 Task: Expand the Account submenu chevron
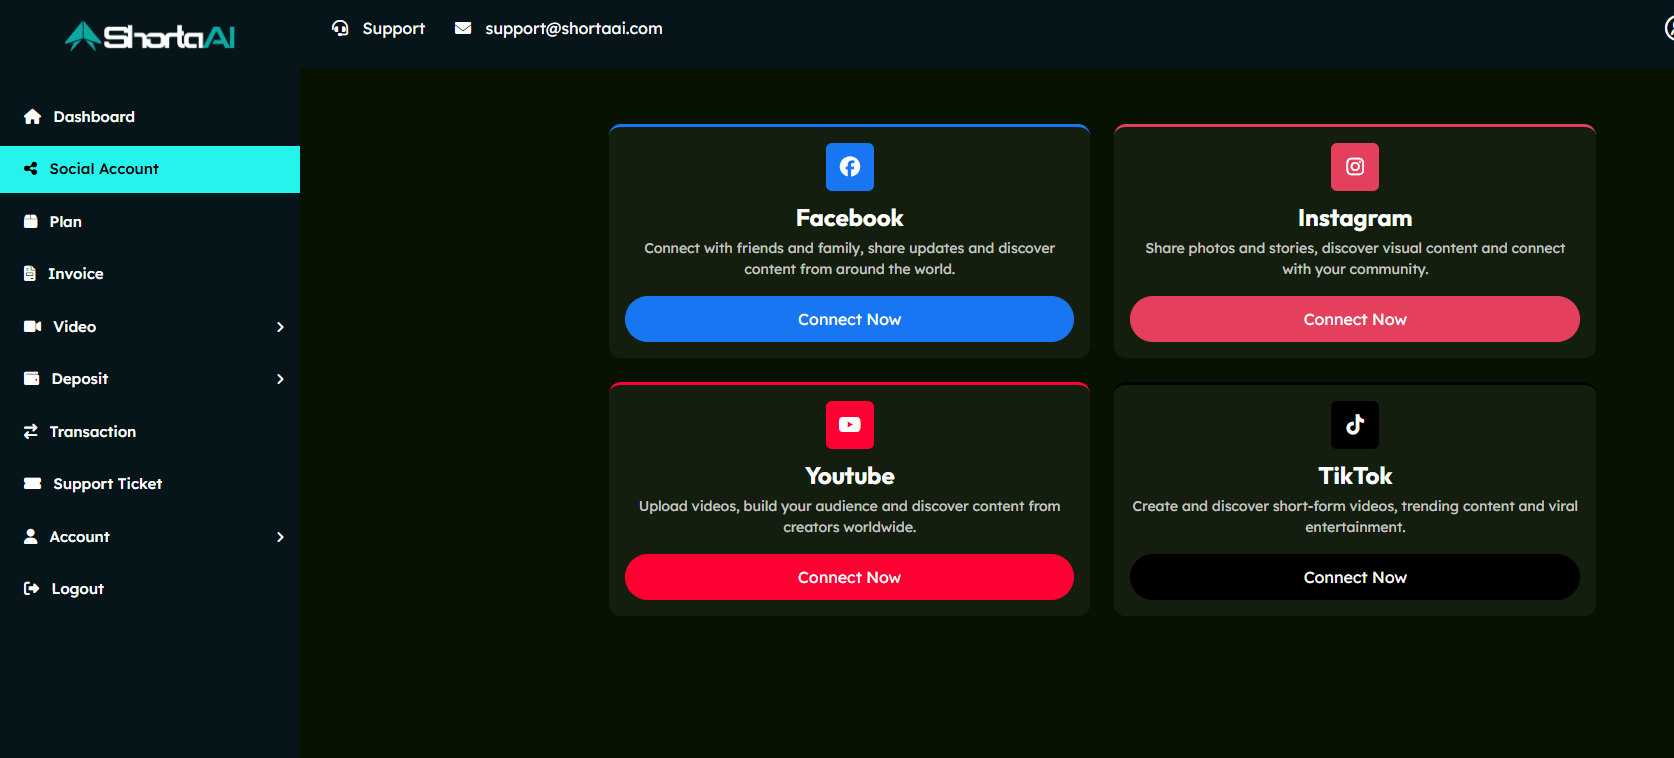280,537
